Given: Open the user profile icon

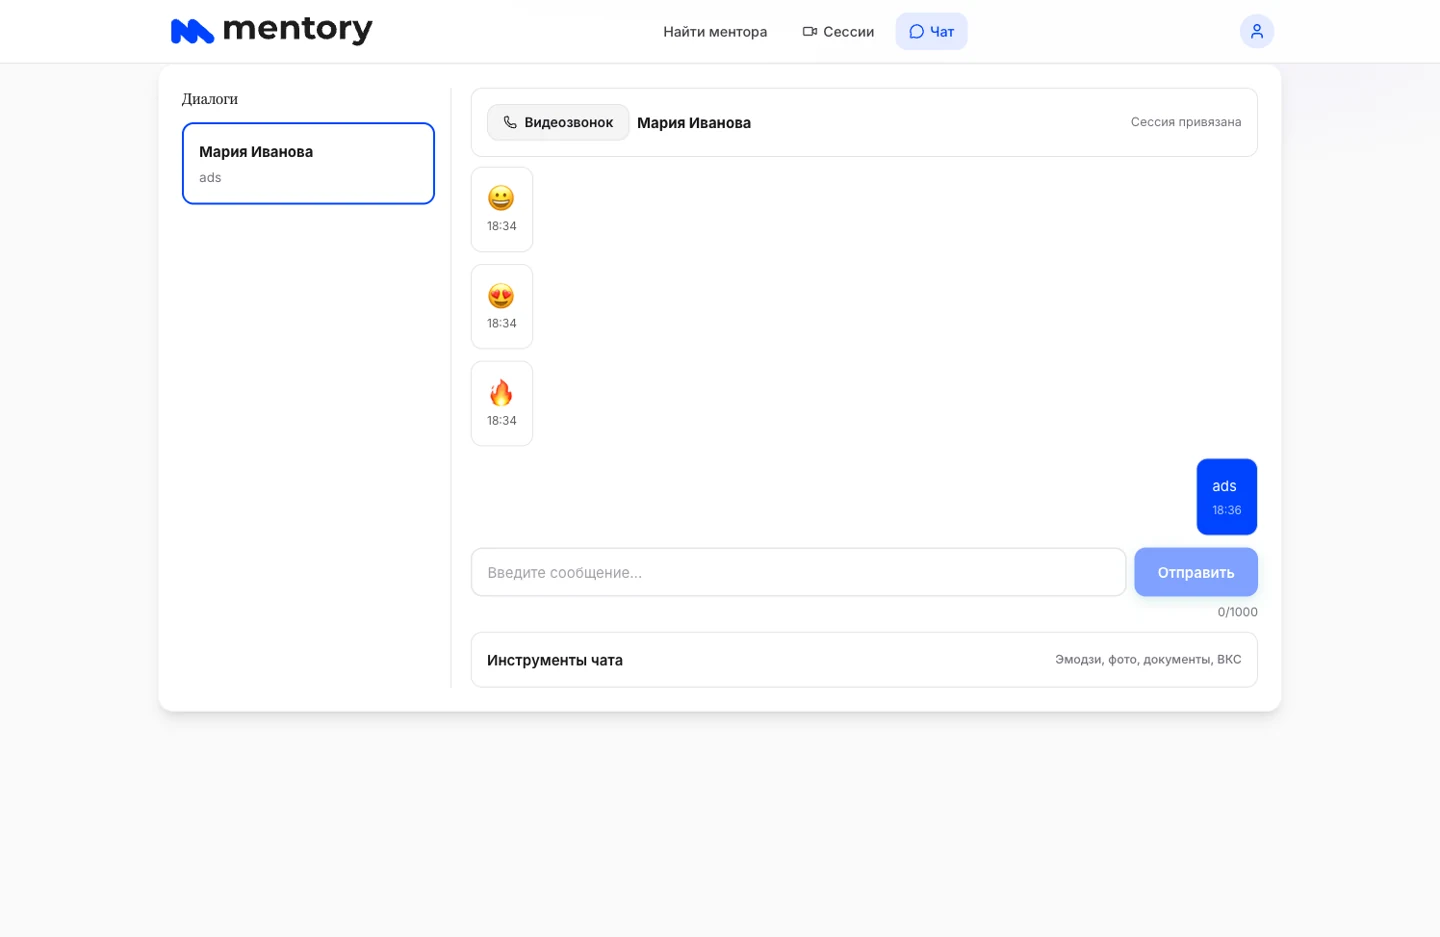Looking at the screenshot, I should coord(1256,31).
